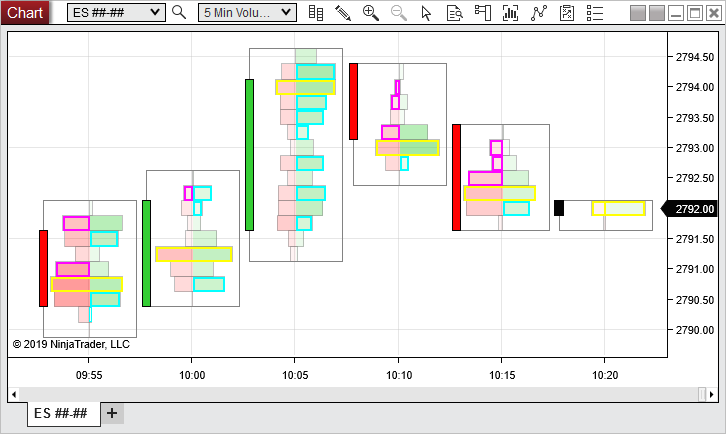Expand the ES ##-## instrument dropdown
This screenshot has height=434, width=726.
(115, 12)
